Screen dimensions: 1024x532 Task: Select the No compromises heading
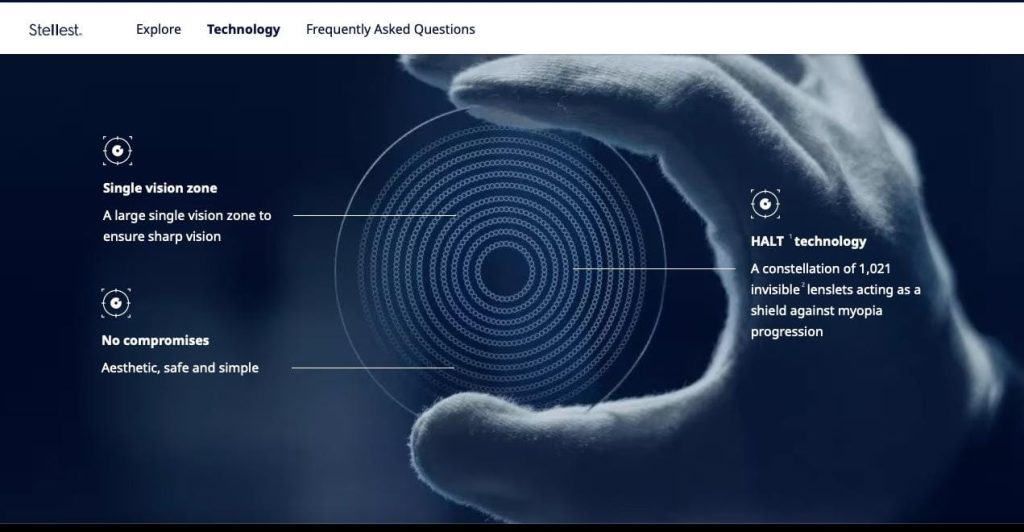point(155,341)
